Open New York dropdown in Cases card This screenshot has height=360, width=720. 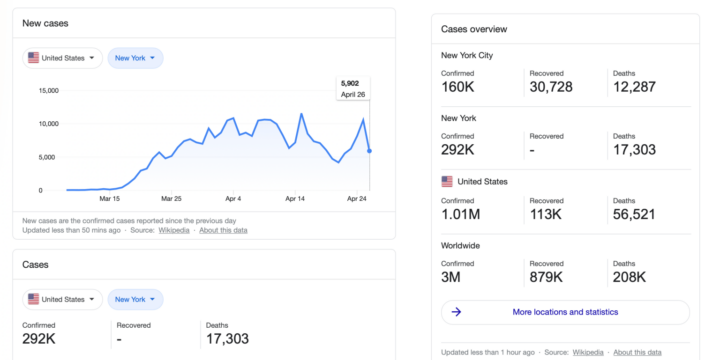tap(135, 299)
